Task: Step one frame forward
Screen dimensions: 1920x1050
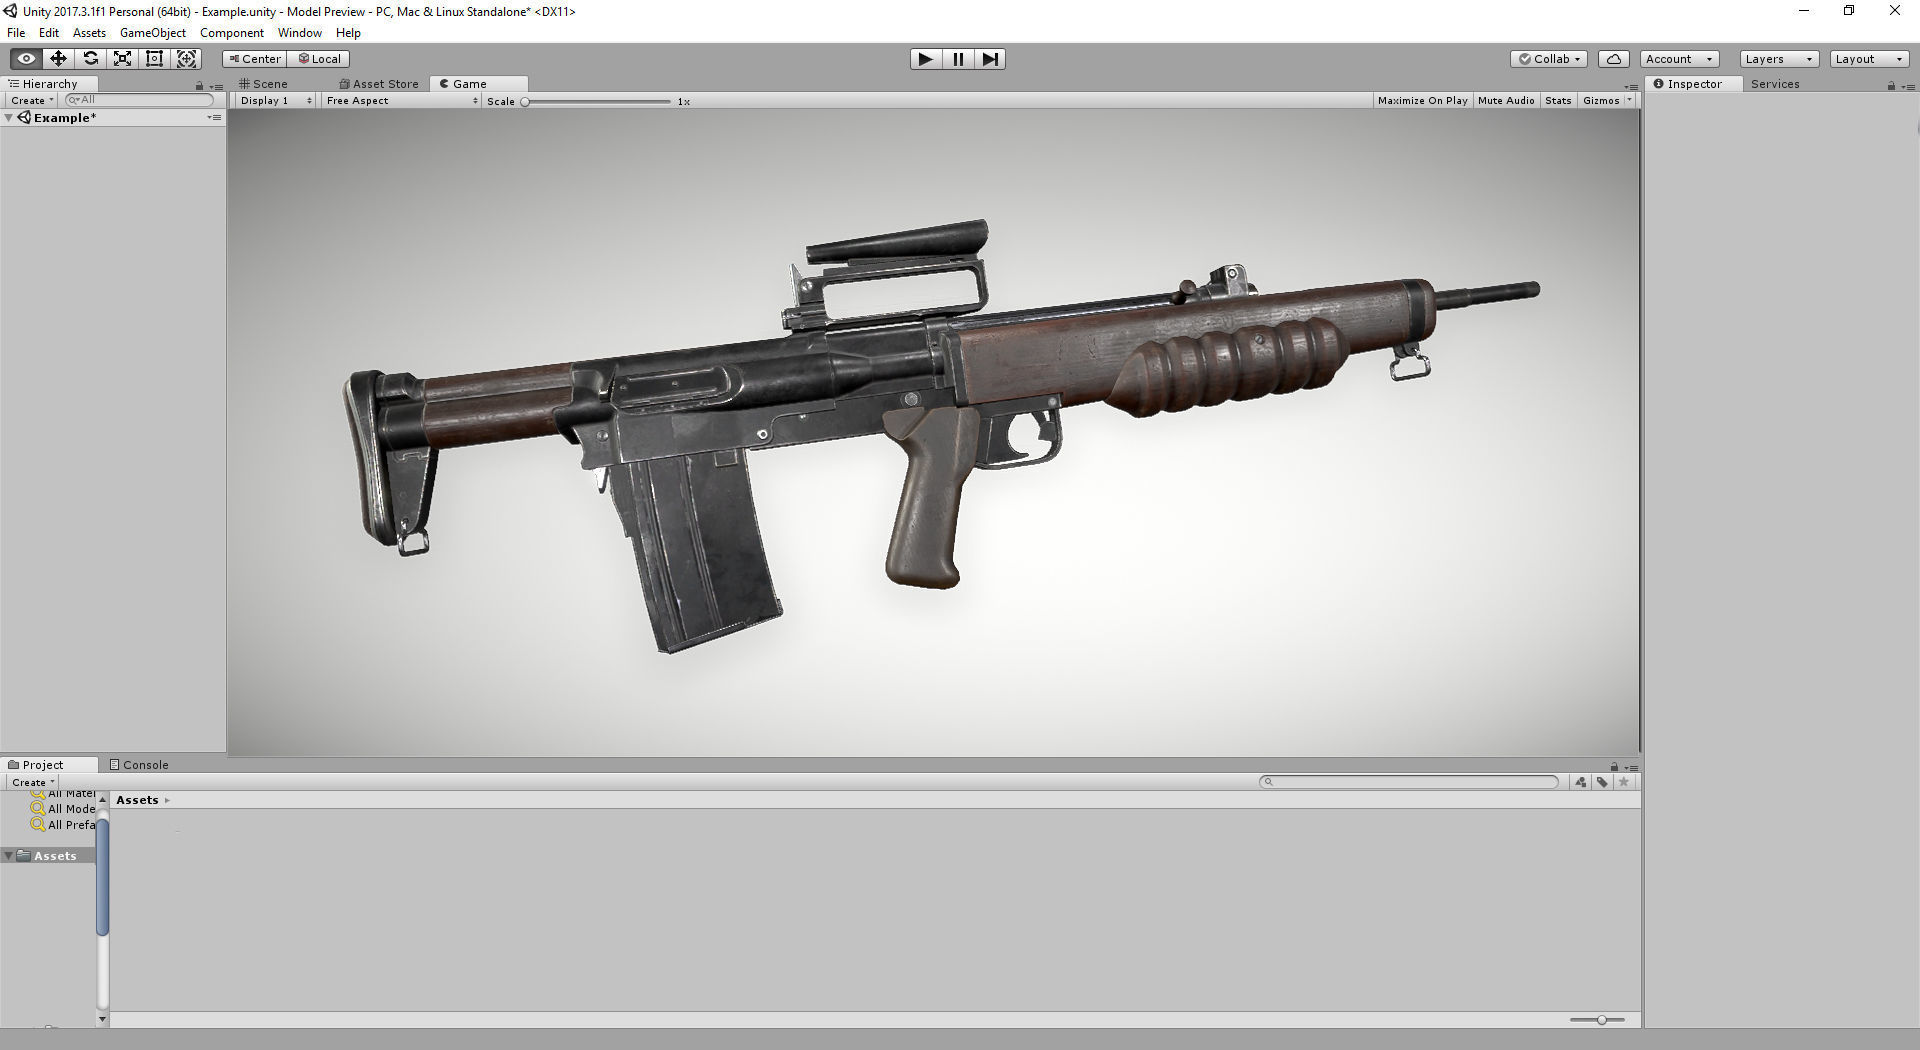Action: click(x=990, y=59)
